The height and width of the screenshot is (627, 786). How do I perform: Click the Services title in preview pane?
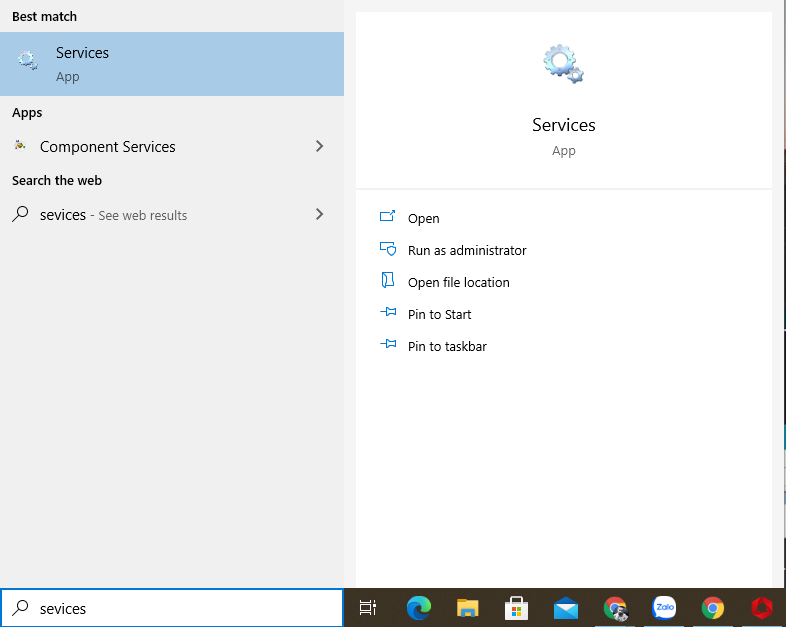(563, 125)
